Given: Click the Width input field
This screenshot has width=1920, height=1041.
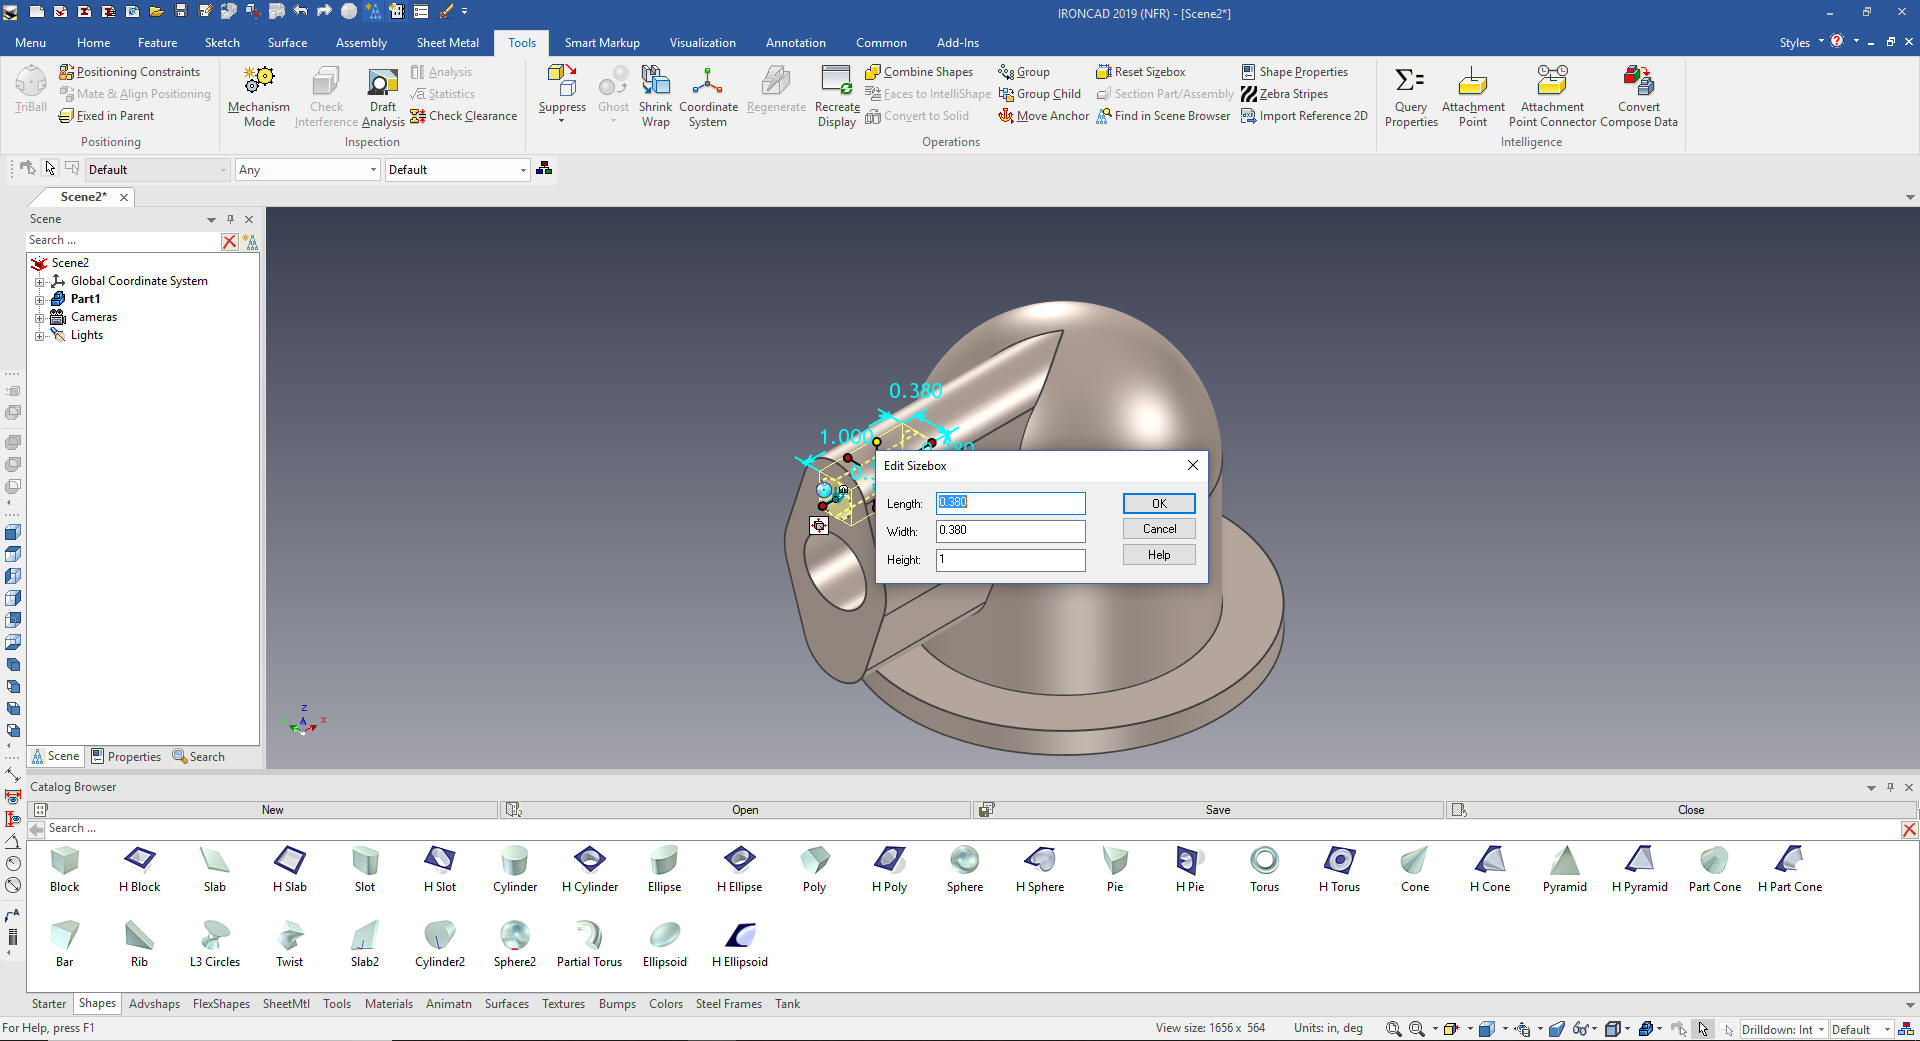Looking at the screenshot, I should click(x=1010, y=531).
